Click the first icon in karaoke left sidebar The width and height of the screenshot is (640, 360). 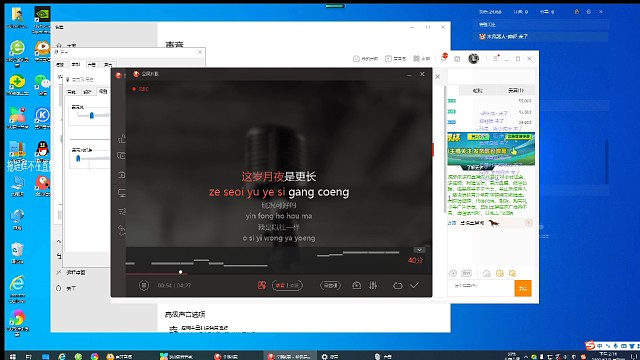tap(122, 139)
